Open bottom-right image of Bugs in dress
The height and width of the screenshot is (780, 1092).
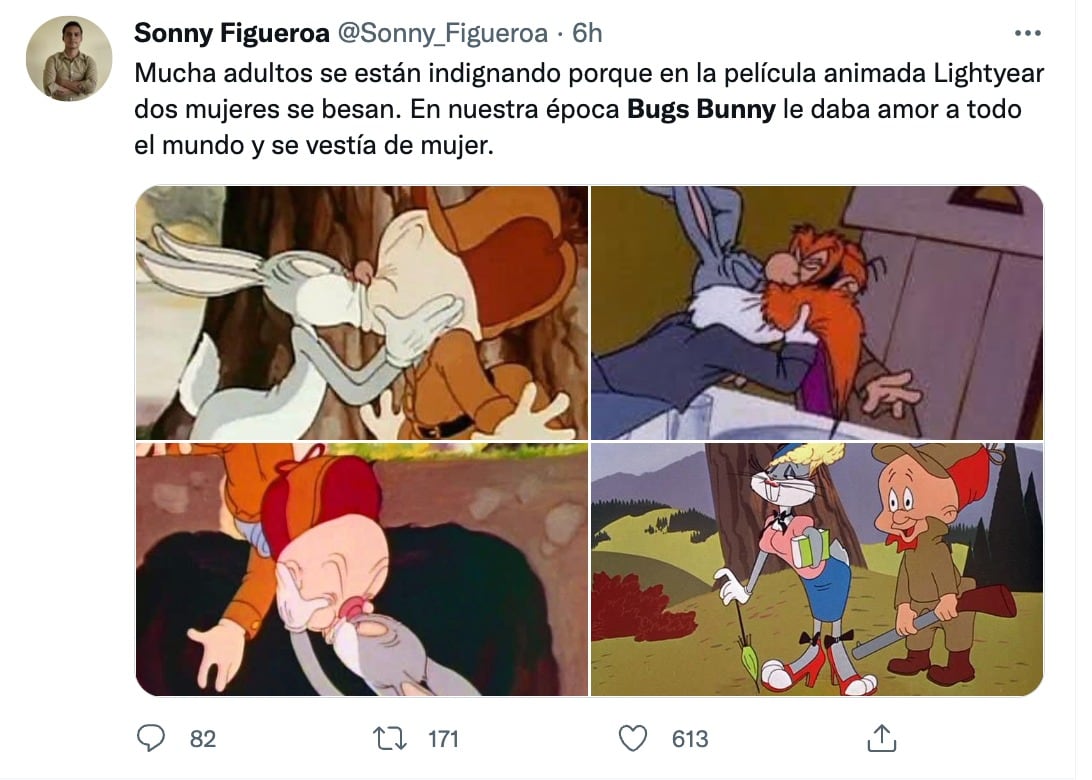pos(817,570)
